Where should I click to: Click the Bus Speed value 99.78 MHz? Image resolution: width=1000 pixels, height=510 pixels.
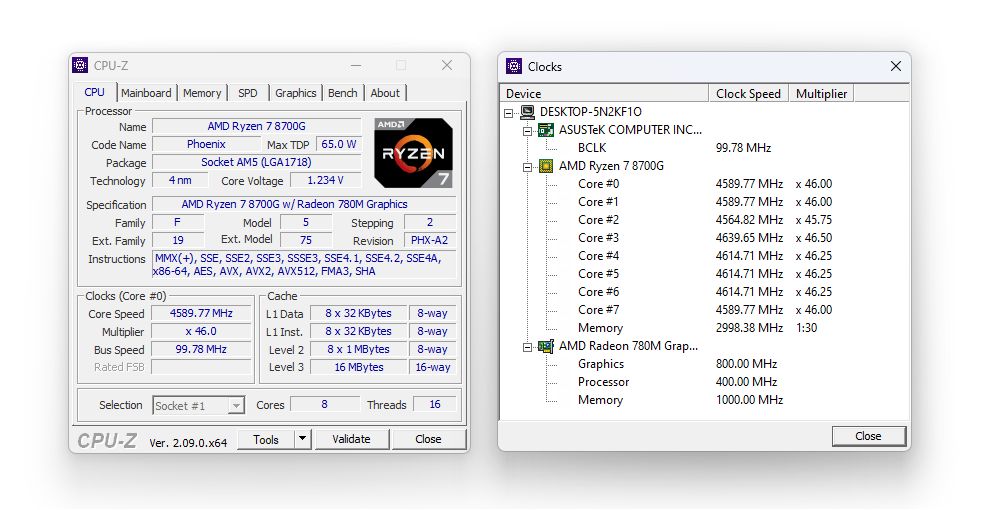tap(201, 349)
